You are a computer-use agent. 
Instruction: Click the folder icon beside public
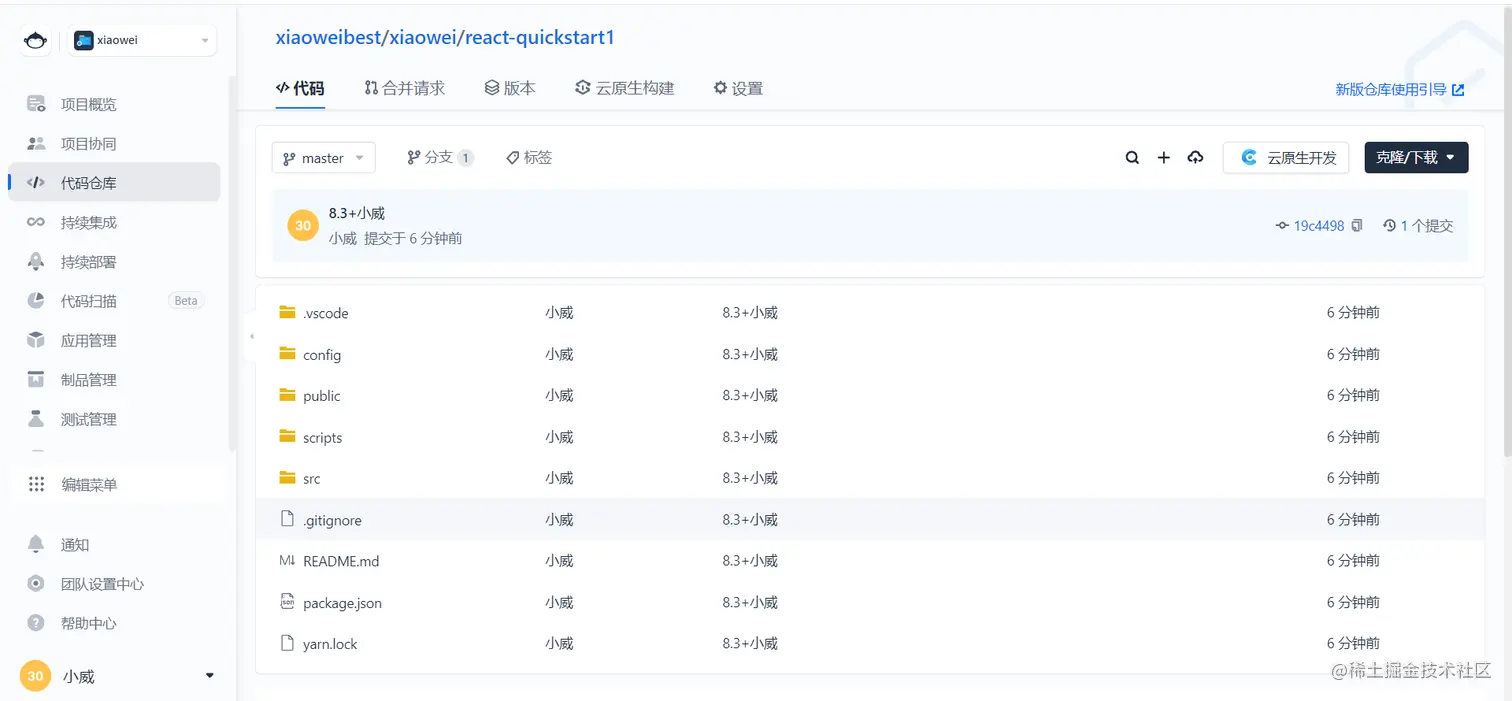[287, 395]
